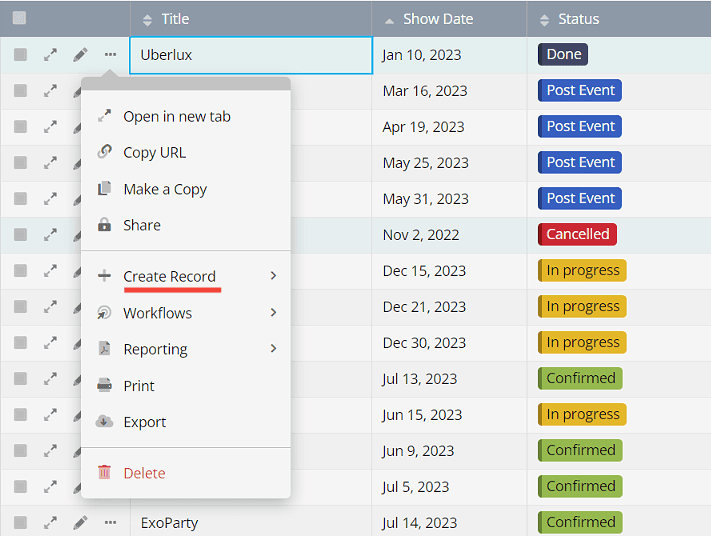Click the expand icon in the Uberlux row

(50, 55)
